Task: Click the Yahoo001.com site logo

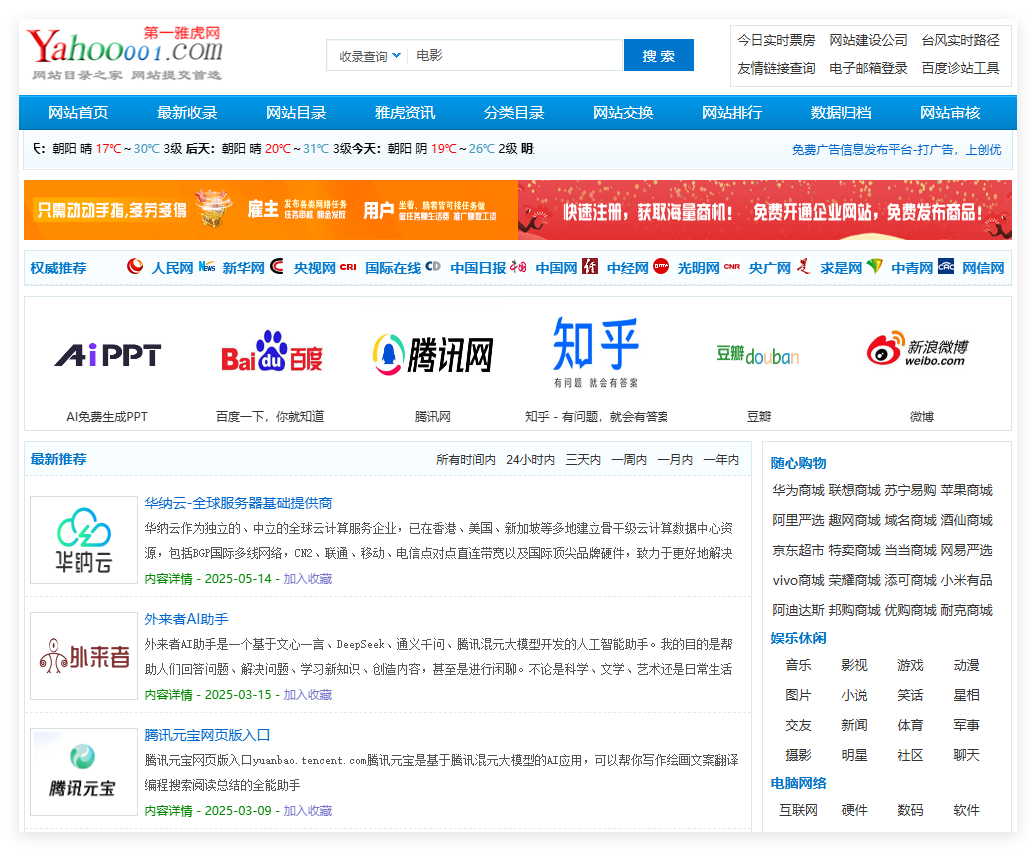Action: click(x=124, y=53)
